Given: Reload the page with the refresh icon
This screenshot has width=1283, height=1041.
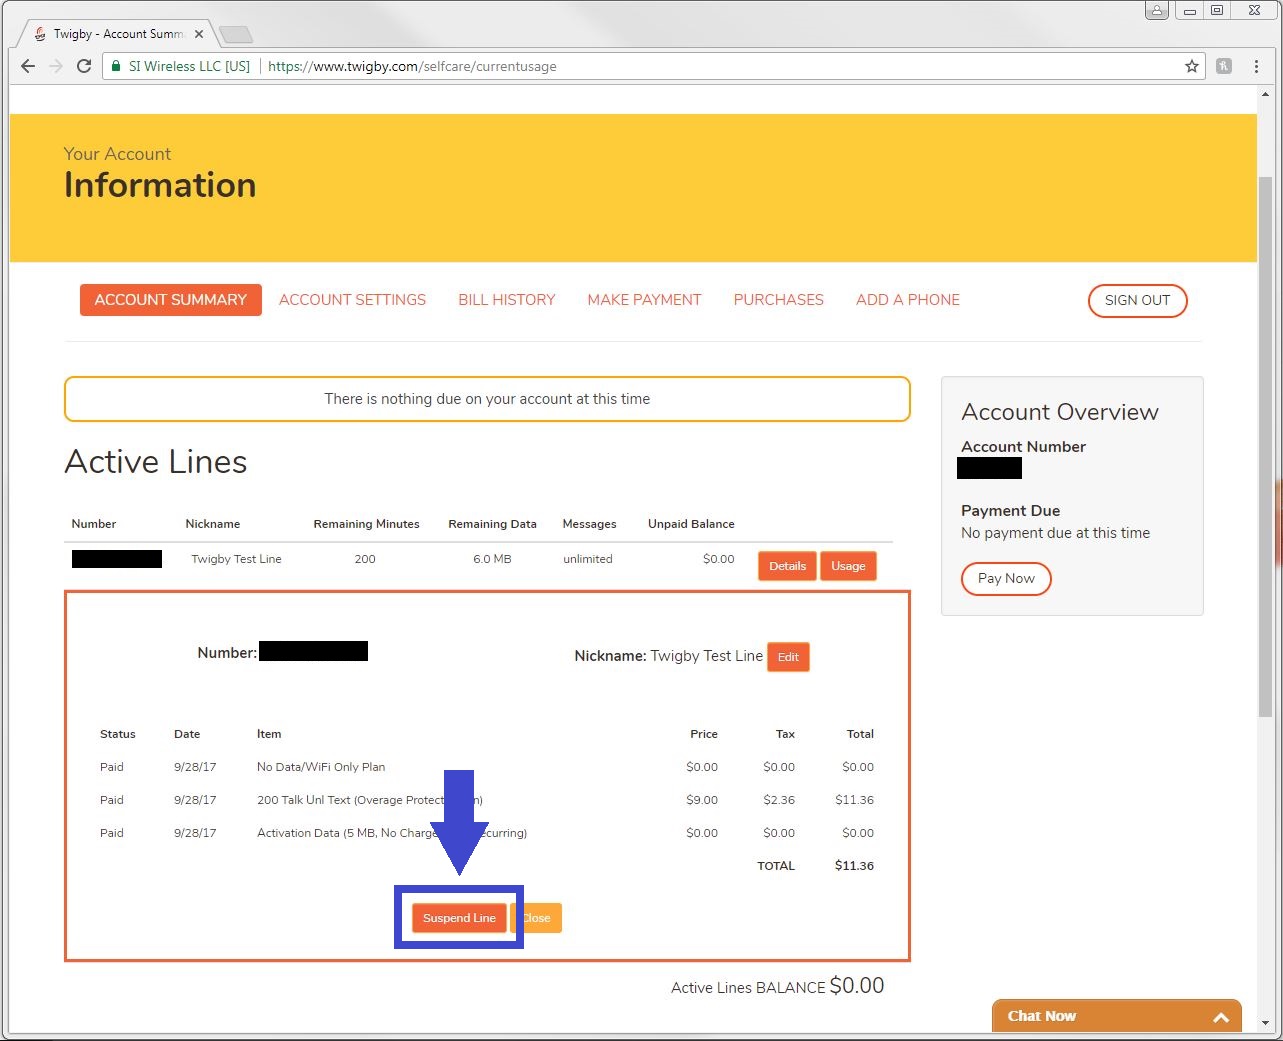Looking at the screenshot, I should pyautogui.click(x=84, y=66).
